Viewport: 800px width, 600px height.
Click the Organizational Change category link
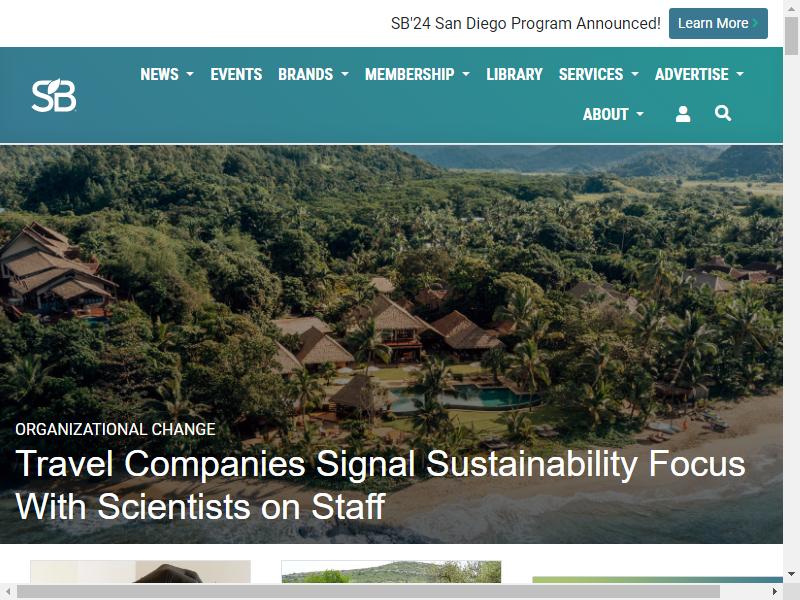pos(115,429)
